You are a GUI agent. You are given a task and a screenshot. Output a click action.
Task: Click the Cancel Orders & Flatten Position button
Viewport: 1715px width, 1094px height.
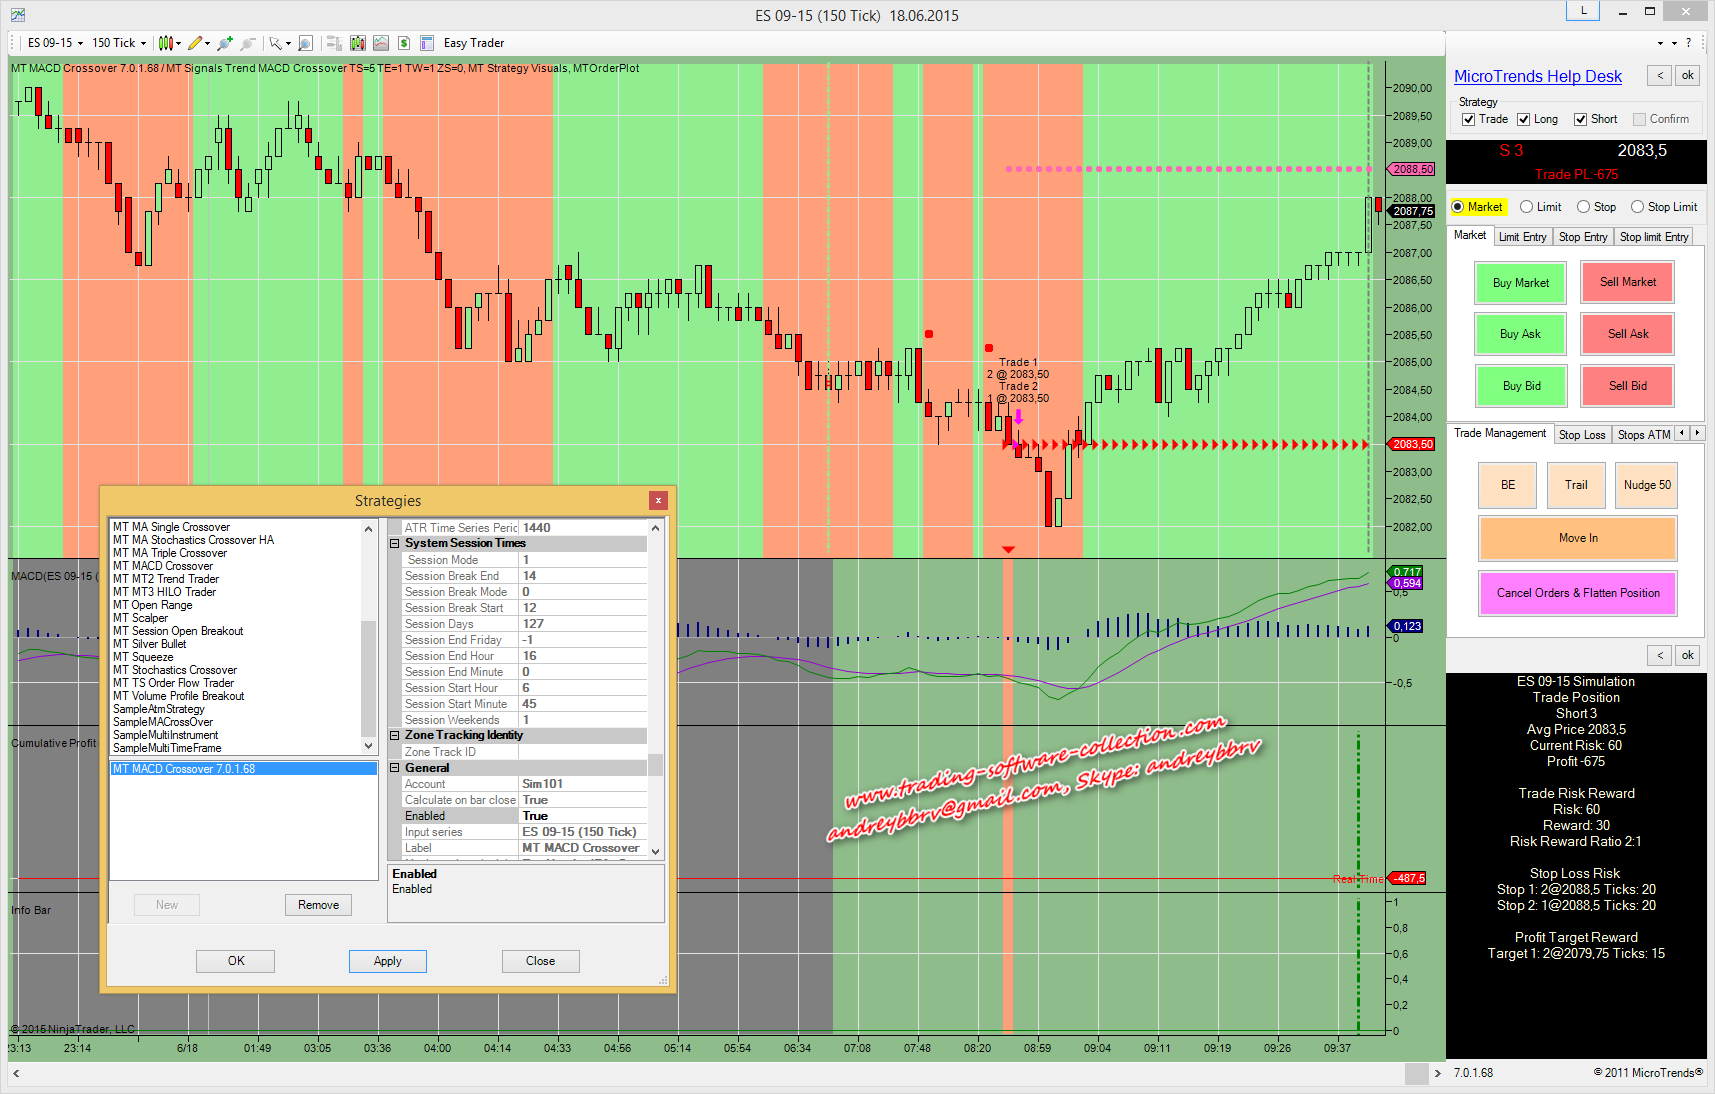tap(1577, 593)
